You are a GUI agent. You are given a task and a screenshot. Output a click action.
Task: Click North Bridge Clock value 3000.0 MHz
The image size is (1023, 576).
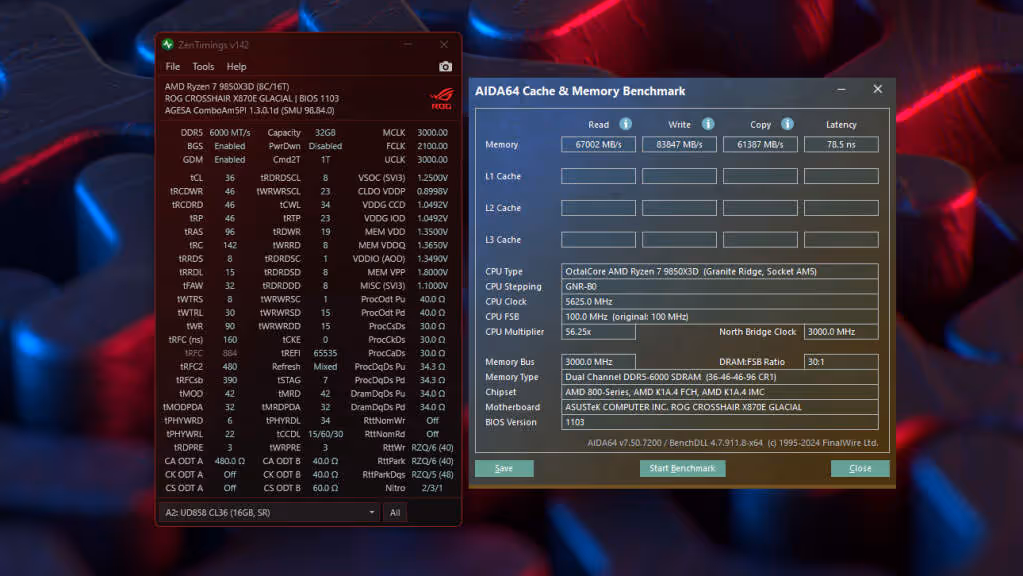coord(841,331)
